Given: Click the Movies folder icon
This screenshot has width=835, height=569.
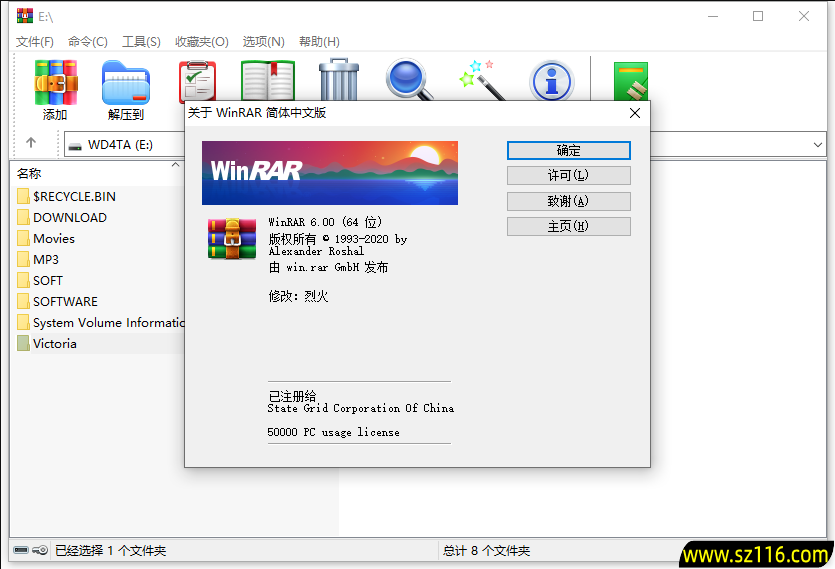Looking at the screenshot, I should click(23, 238).
